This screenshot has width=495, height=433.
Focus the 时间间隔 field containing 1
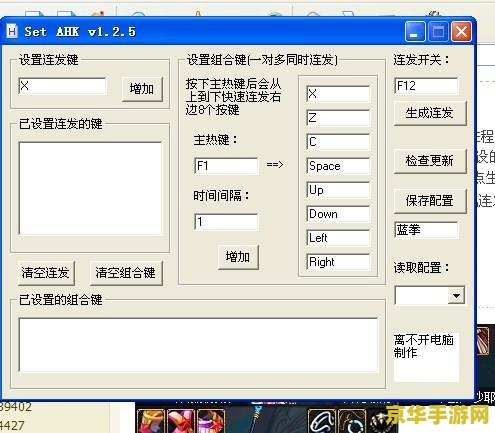[x=226, y=222]
